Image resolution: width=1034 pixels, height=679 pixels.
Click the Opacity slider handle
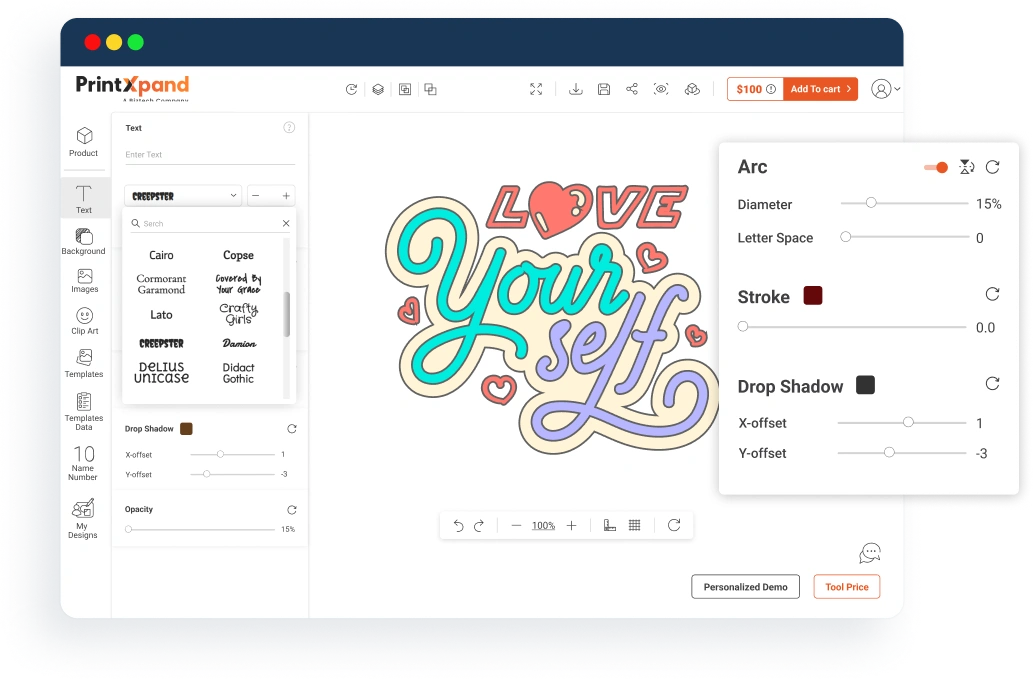click(x=129, y=529)
